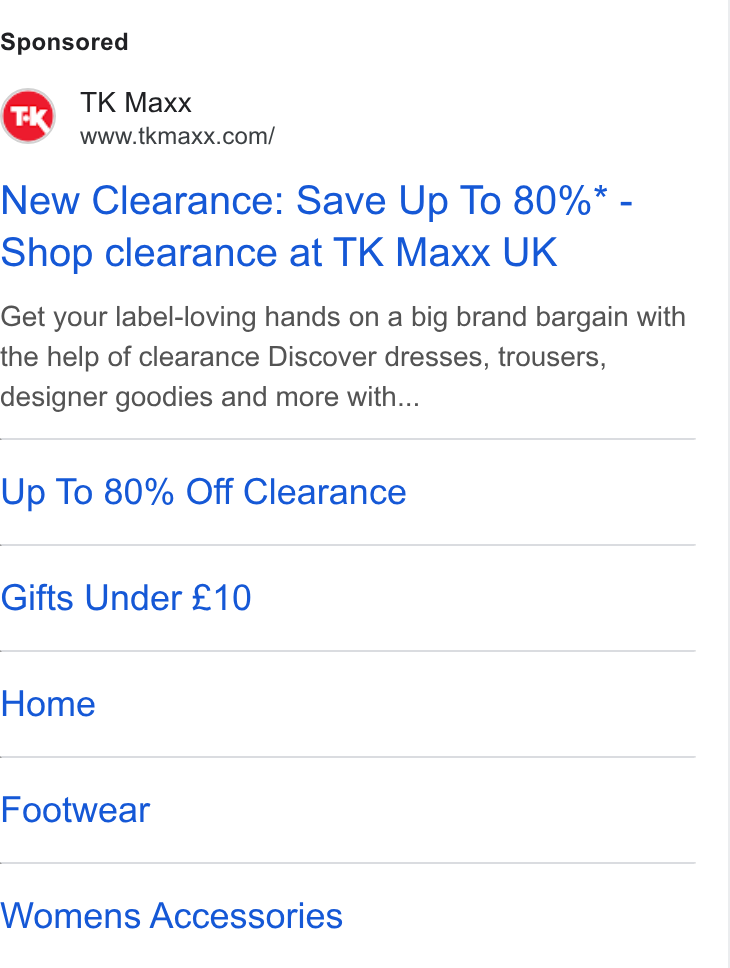Click the '80%*' in the blue headline
730x968 pixels.
click(560, 201)
